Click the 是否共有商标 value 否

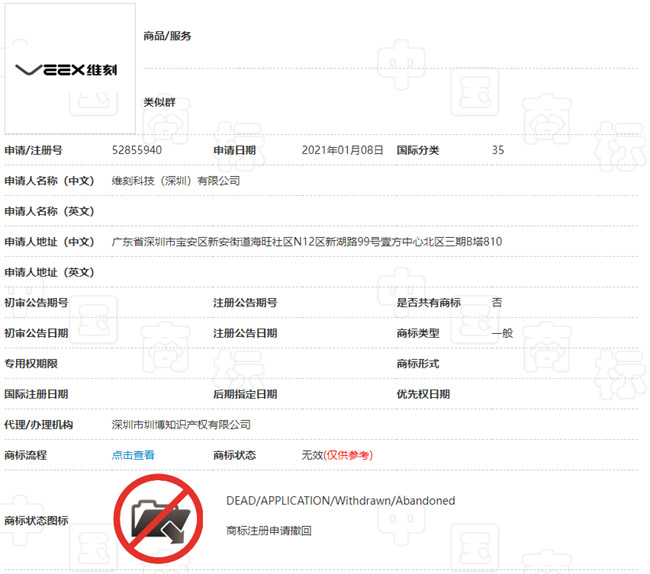tap(497, 302)
